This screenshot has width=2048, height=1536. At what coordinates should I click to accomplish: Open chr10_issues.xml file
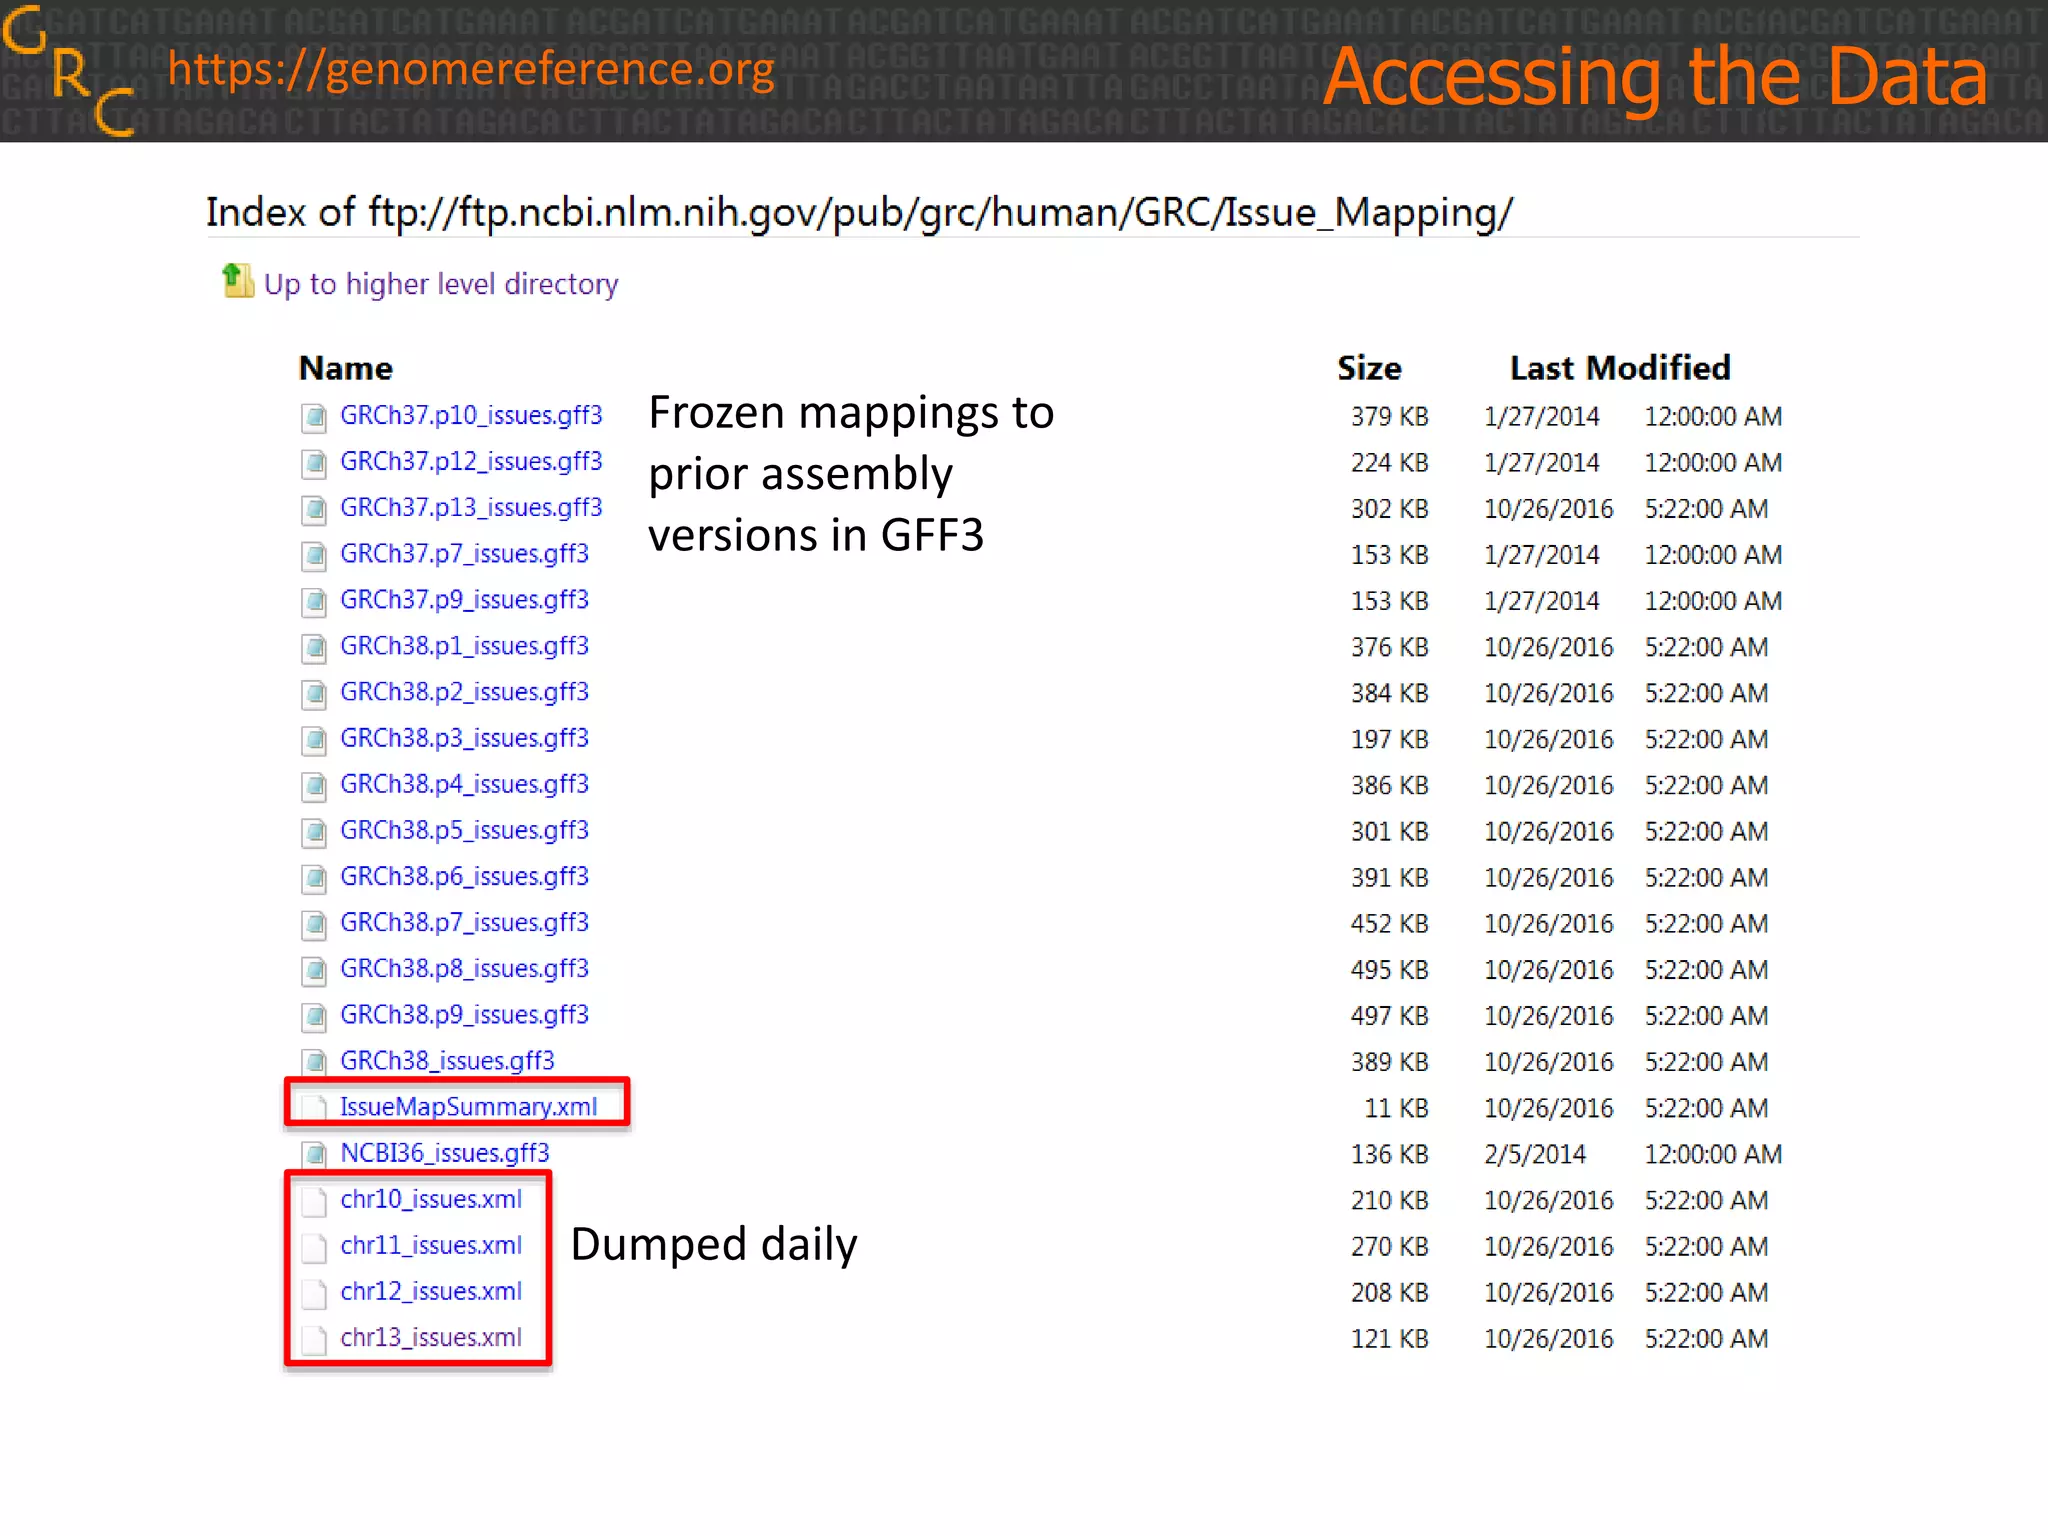(431, 1198)
